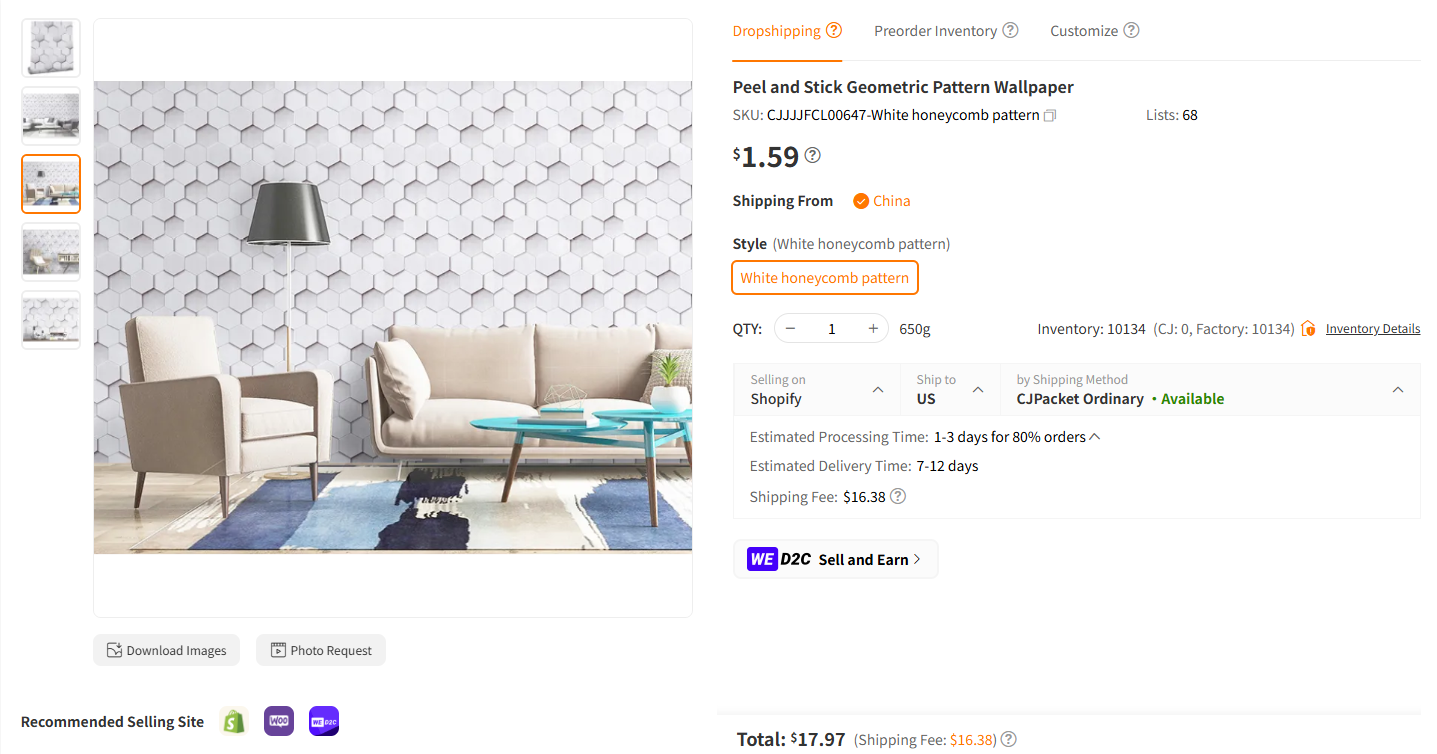This screenshot has height=754, width=1437.
Task: Increase quantity with the plus button
Action: 873,329
